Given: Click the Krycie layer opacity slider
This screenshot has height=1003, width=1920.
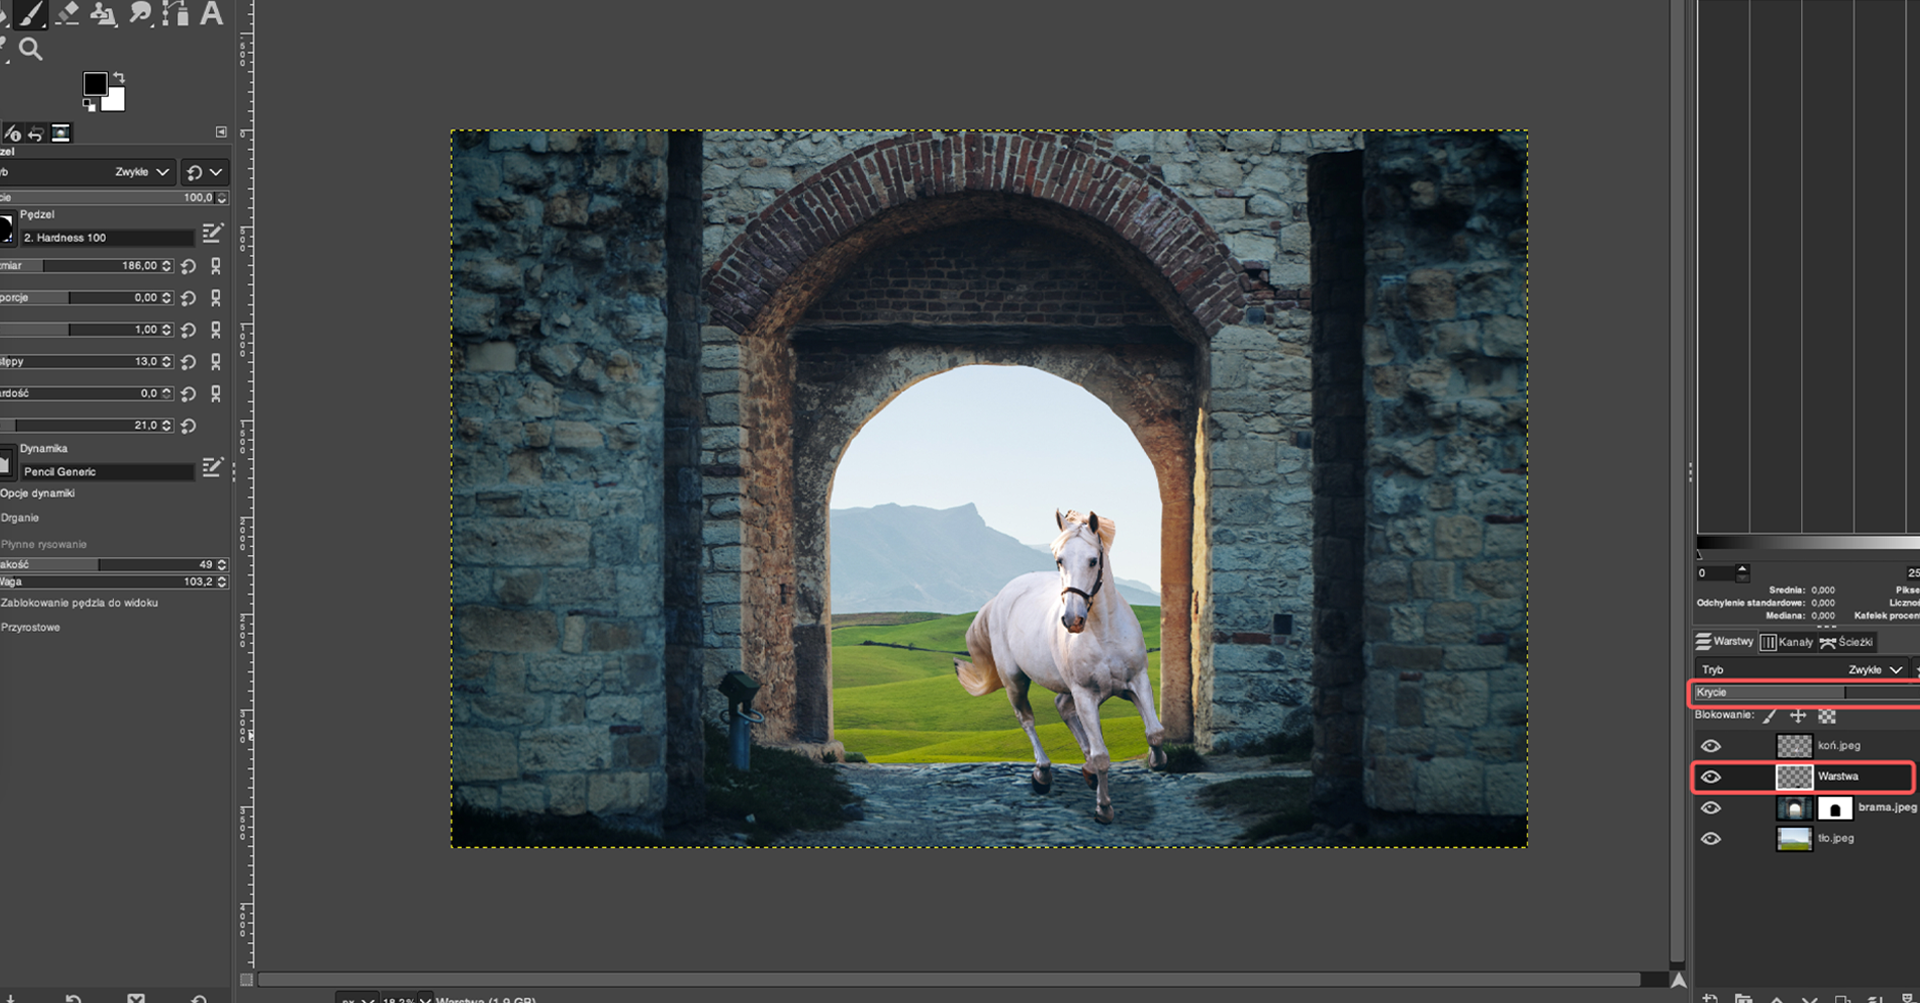Looking at the screenshot, I should pos(1805,692).
